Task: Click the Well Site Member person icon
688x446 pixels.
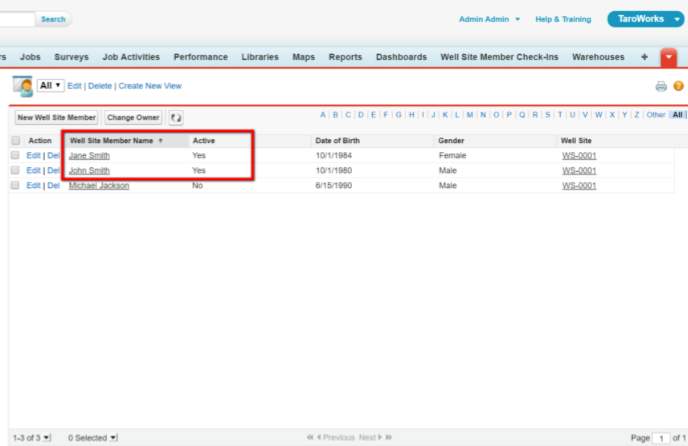Action: pos(22,86)
